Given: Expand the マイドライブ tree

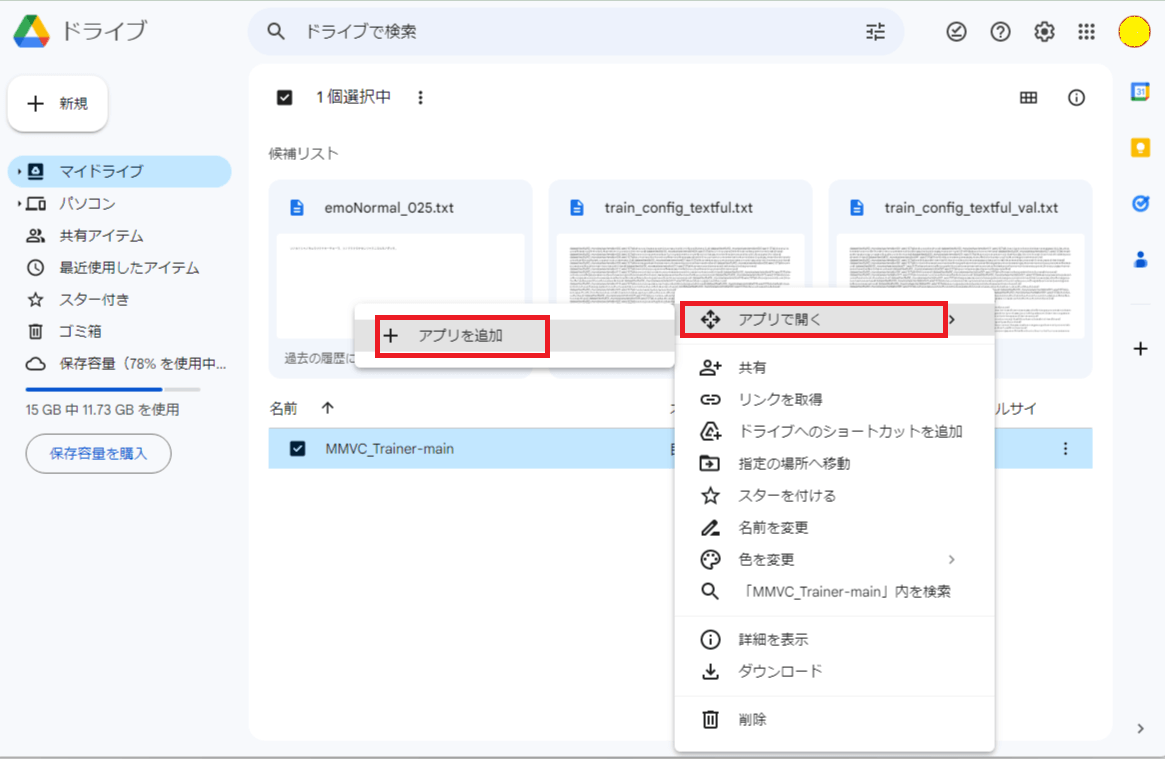Looking at the screenshot, I should click(x=18, y=172).
